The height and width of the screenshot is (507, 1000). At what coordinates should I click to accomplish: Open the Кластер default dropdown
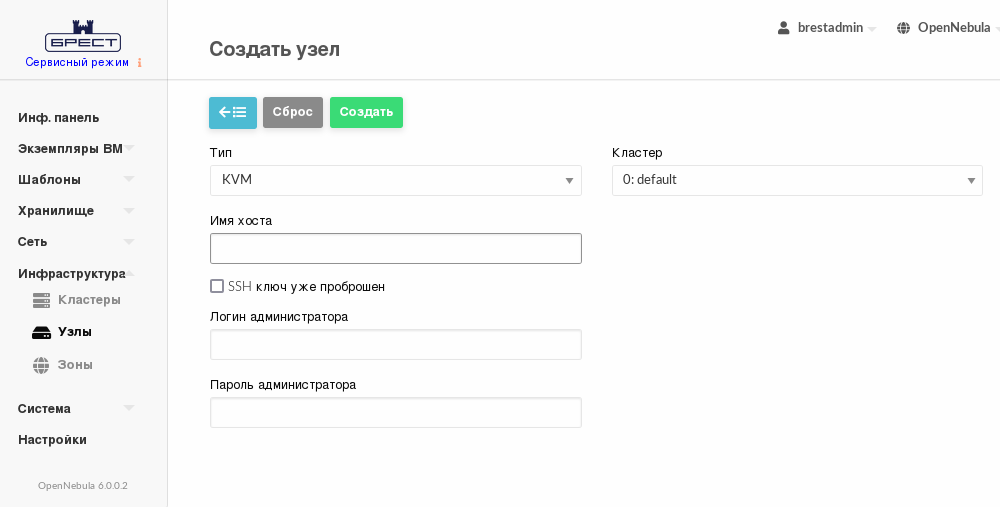pyautogui.click(x=796, y=180)
